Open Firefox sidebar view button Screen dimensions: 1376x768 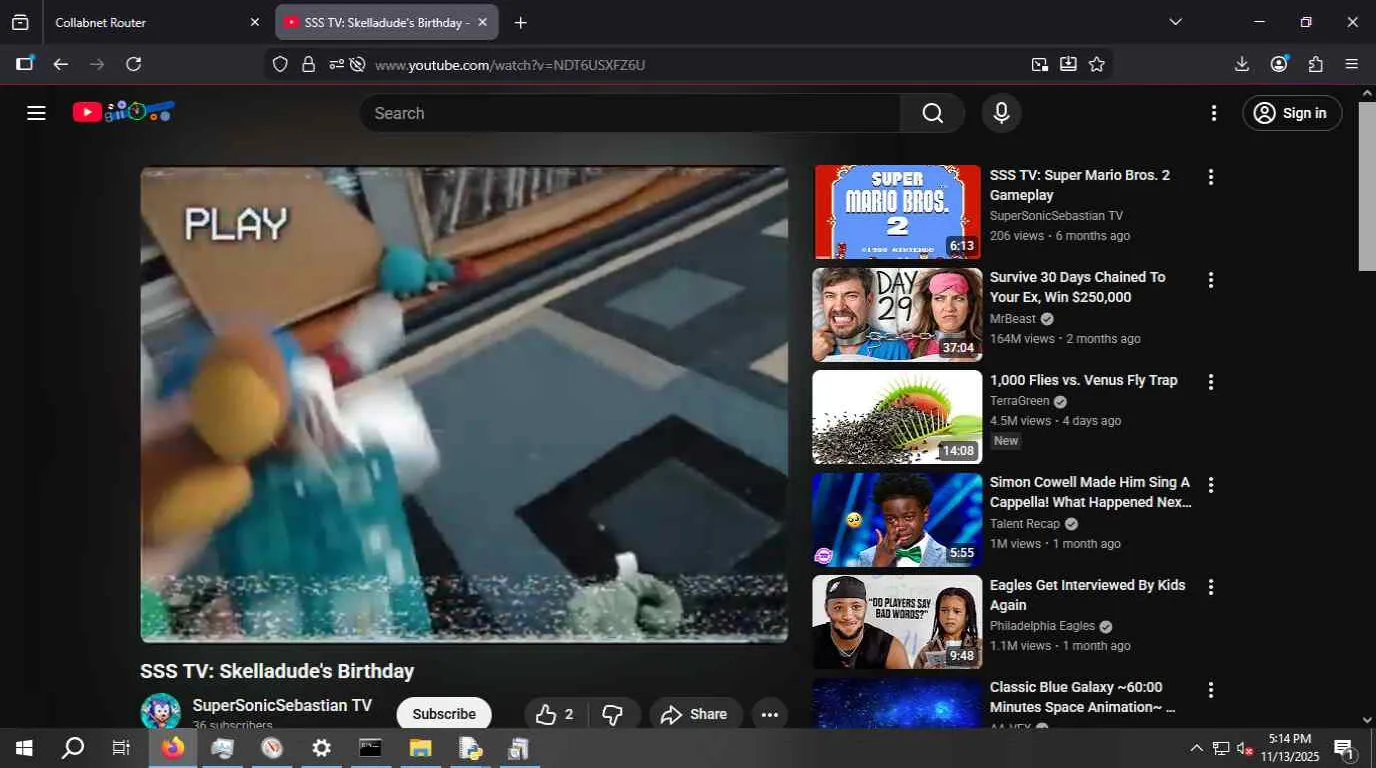tap(25, 64)
